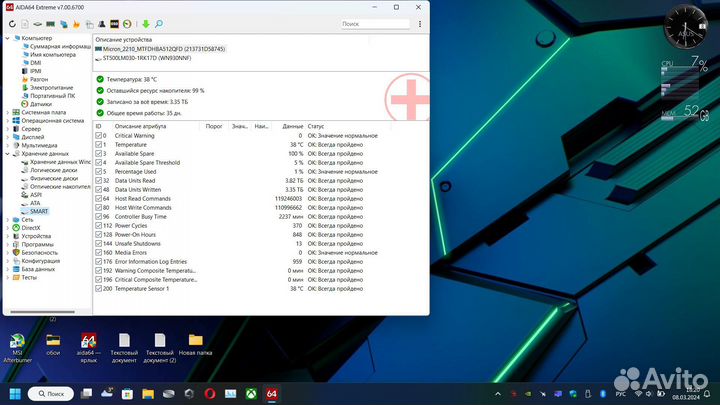Sort by Порог column header

click(214, 126)
